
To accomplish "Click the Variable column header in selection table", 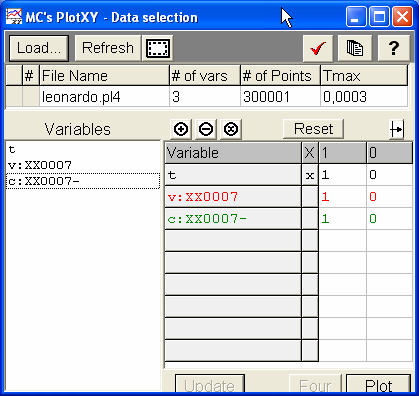I will pos(233,153).
